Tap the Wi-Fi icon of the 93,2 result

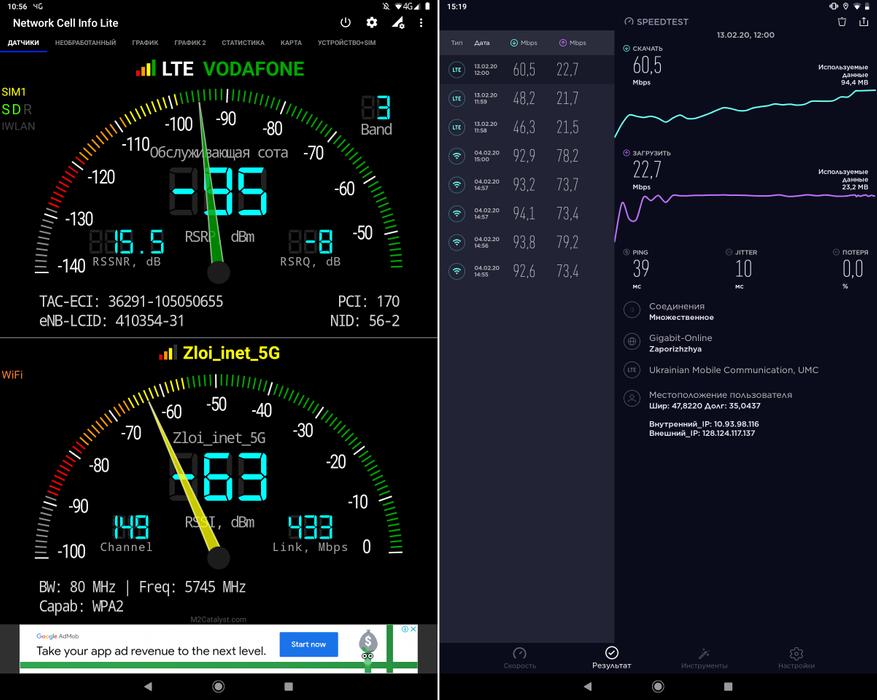[457, 185]
